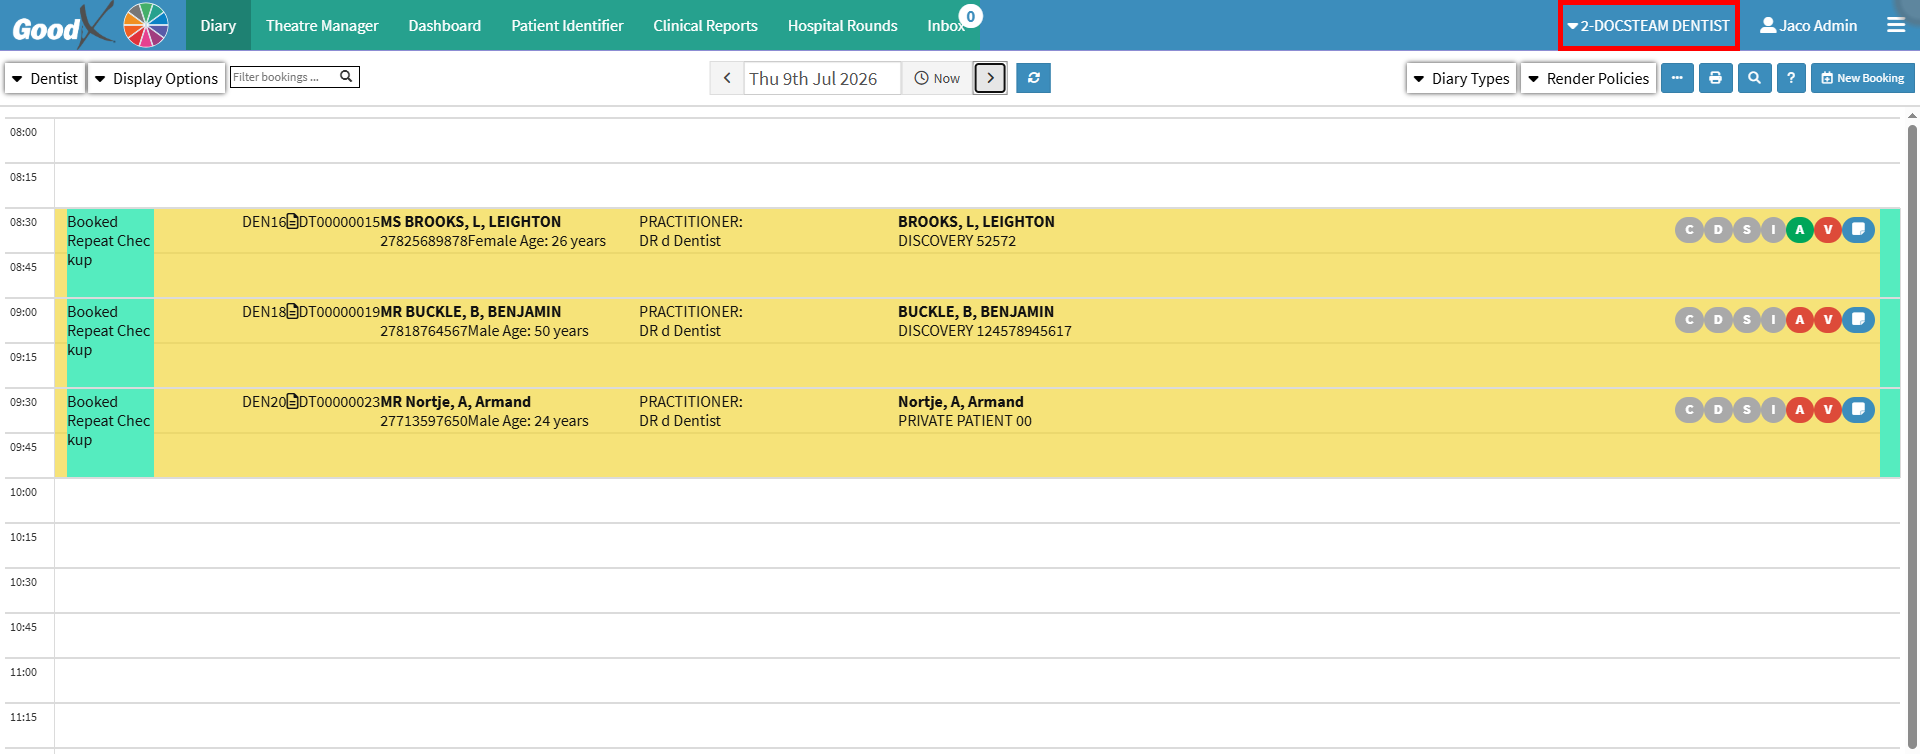Click the New Booking button
The image size is (1920, 754).
pos(1862,78)
